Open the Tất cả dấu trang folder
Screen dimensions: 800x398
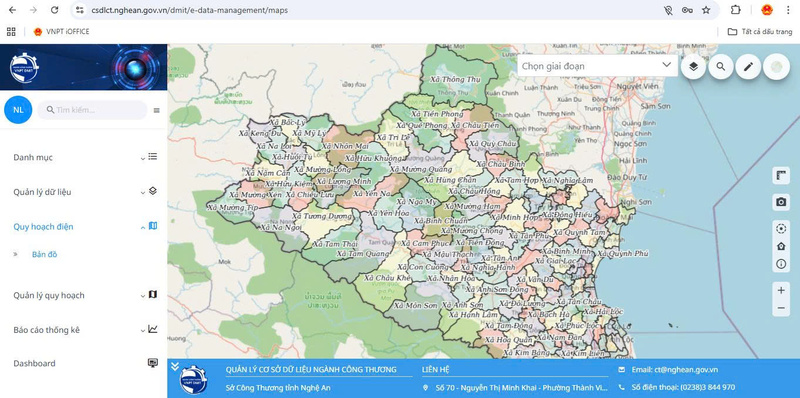(760, 32)
